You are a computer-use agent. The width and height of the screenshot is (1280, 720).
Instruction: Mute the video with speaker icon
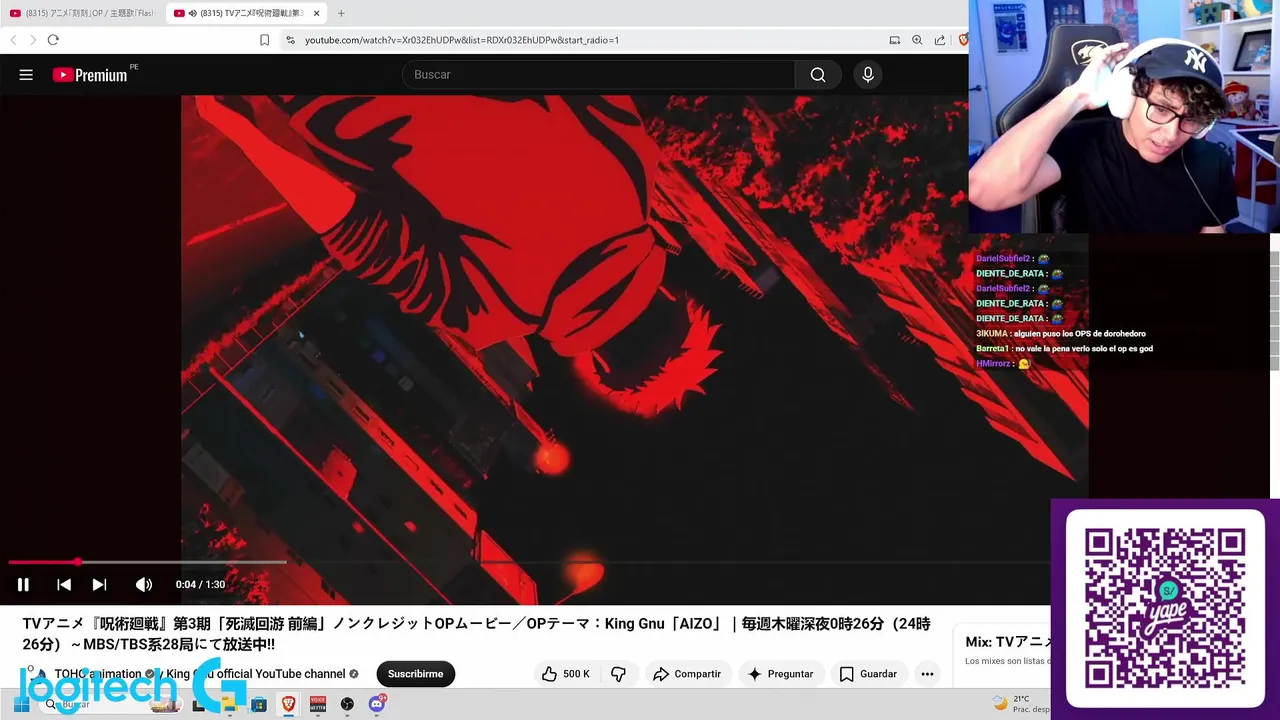[x=144, y=585]
